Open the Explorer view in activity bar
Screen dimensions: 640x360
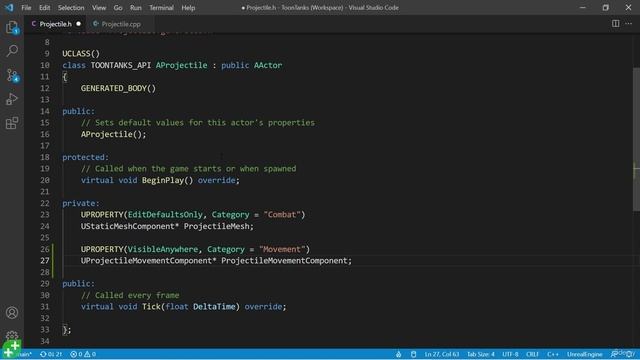[12, 28]
